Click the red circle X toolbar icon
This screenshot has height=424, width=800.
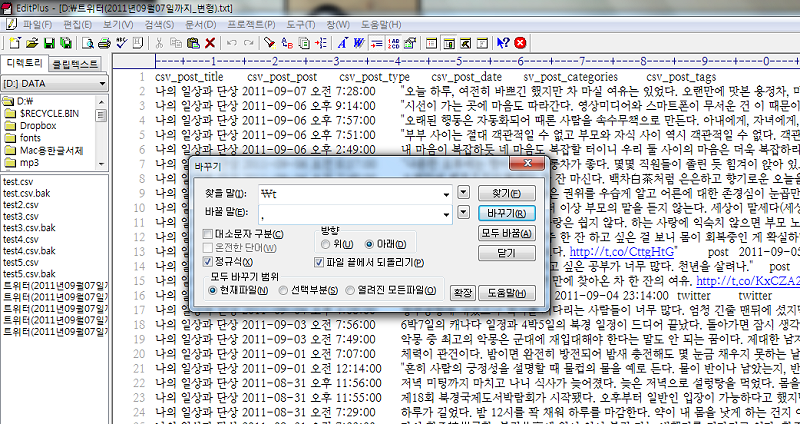pyautogui.click(x=520, y=43)
